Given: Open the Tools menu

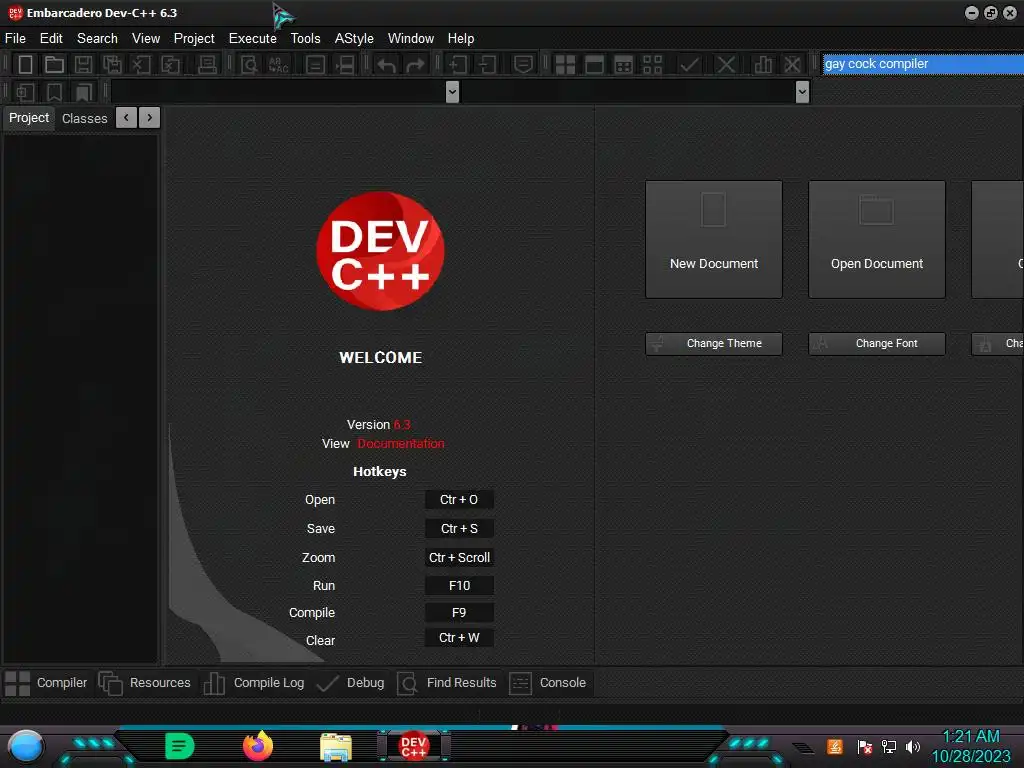Looking at the screenshot, I should point(305,39).
